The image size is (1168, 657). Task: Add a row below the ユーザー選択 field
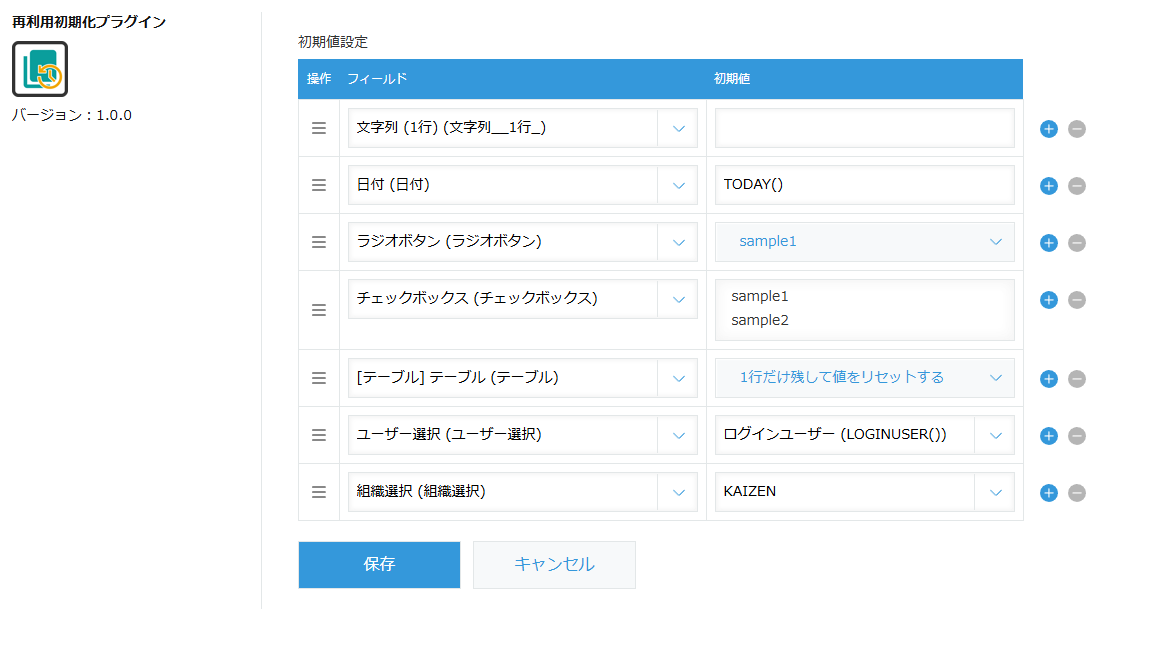(x=1048, y=435)
